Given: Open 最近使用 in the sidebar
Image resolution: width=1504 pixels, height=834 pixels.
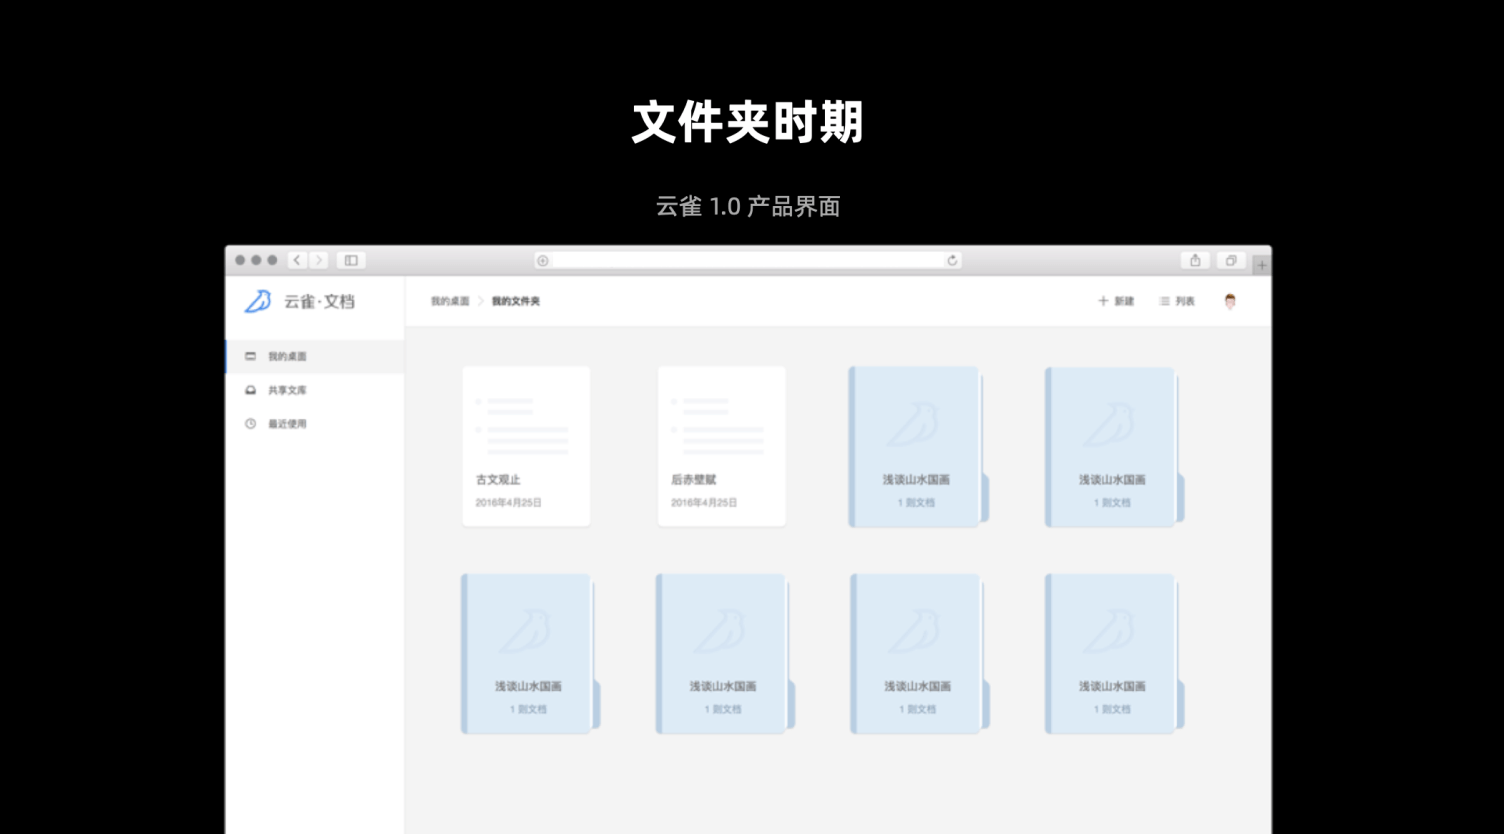Looking at the screenshot, I should click(x=315, y=424).
